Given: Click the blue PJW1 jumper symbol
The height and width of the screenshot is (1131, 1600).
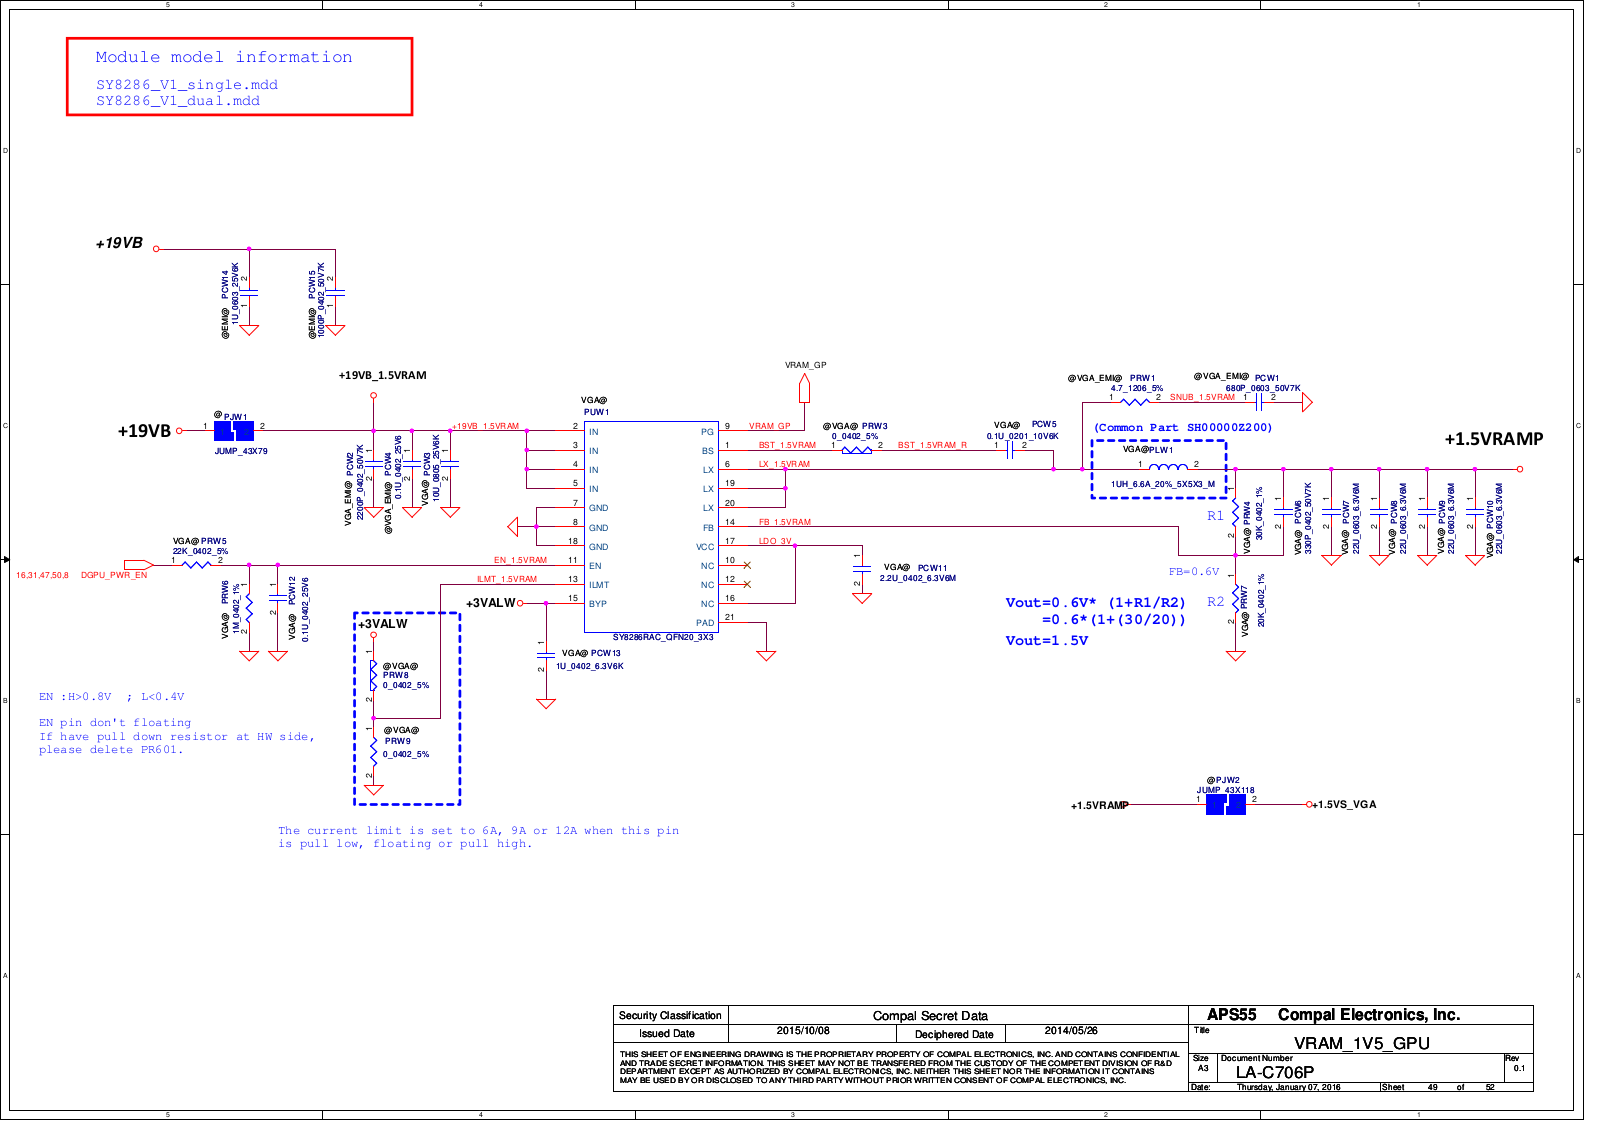Looking at the screenshot, I should 234,431.
